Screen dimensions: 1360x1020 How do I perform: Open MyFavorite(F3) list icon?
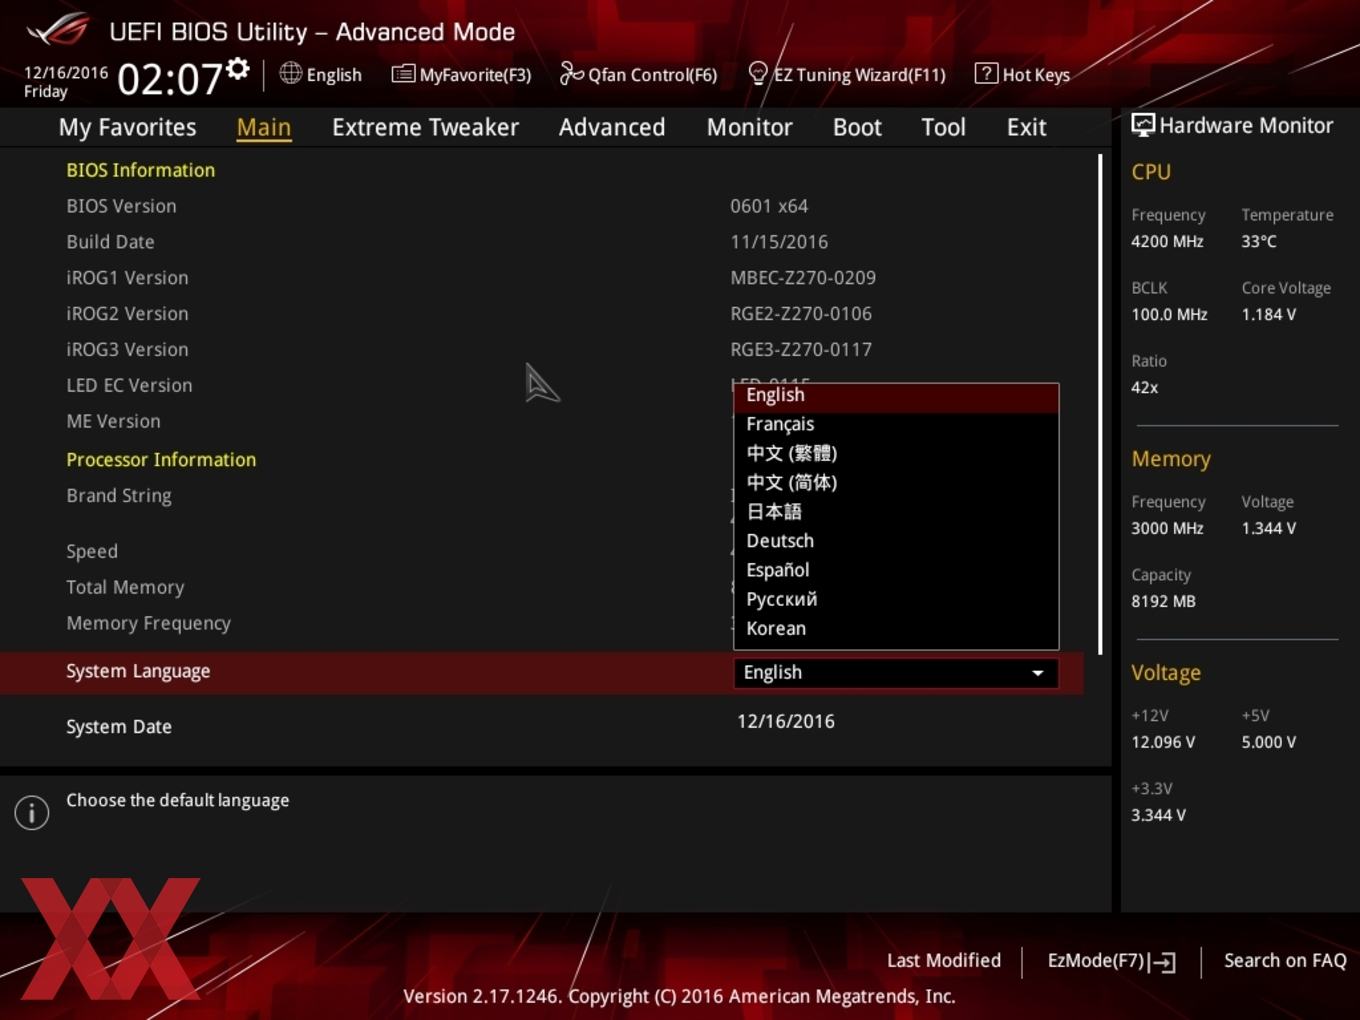[x=403, y=74]
